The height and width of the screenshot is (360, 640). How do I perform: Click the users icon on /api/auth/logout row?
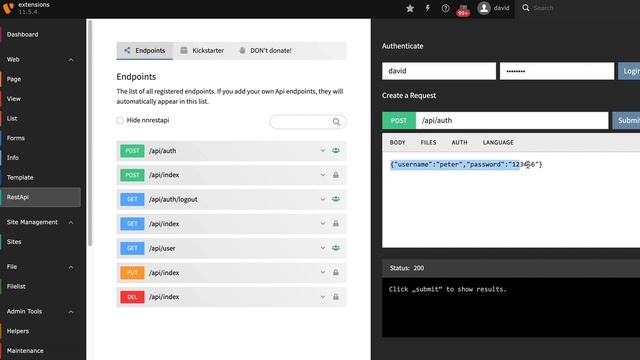click(x=336, y=199)
